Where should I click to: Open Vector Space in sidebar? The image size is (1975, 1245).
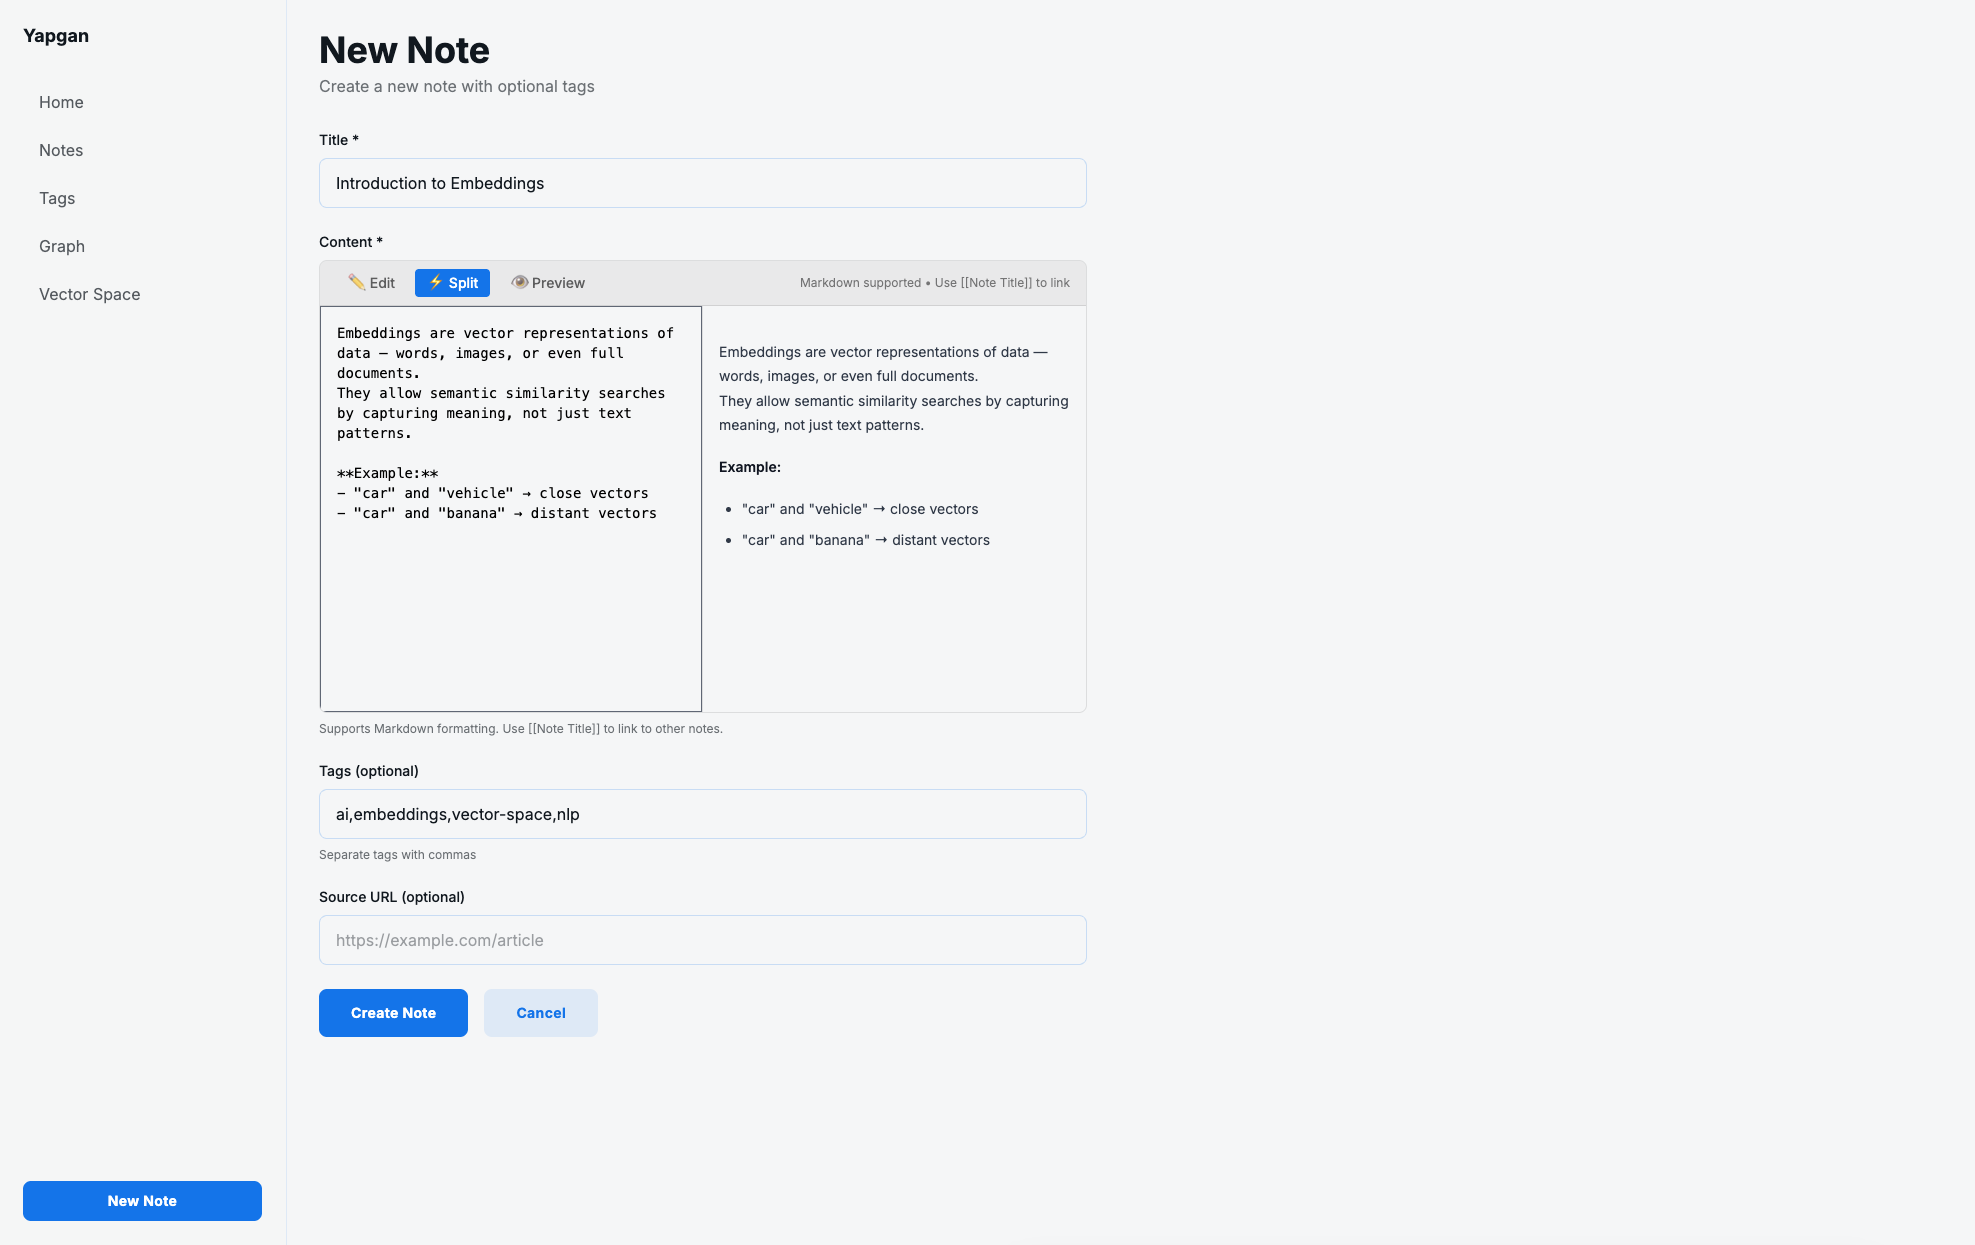[x=89, y=294]
